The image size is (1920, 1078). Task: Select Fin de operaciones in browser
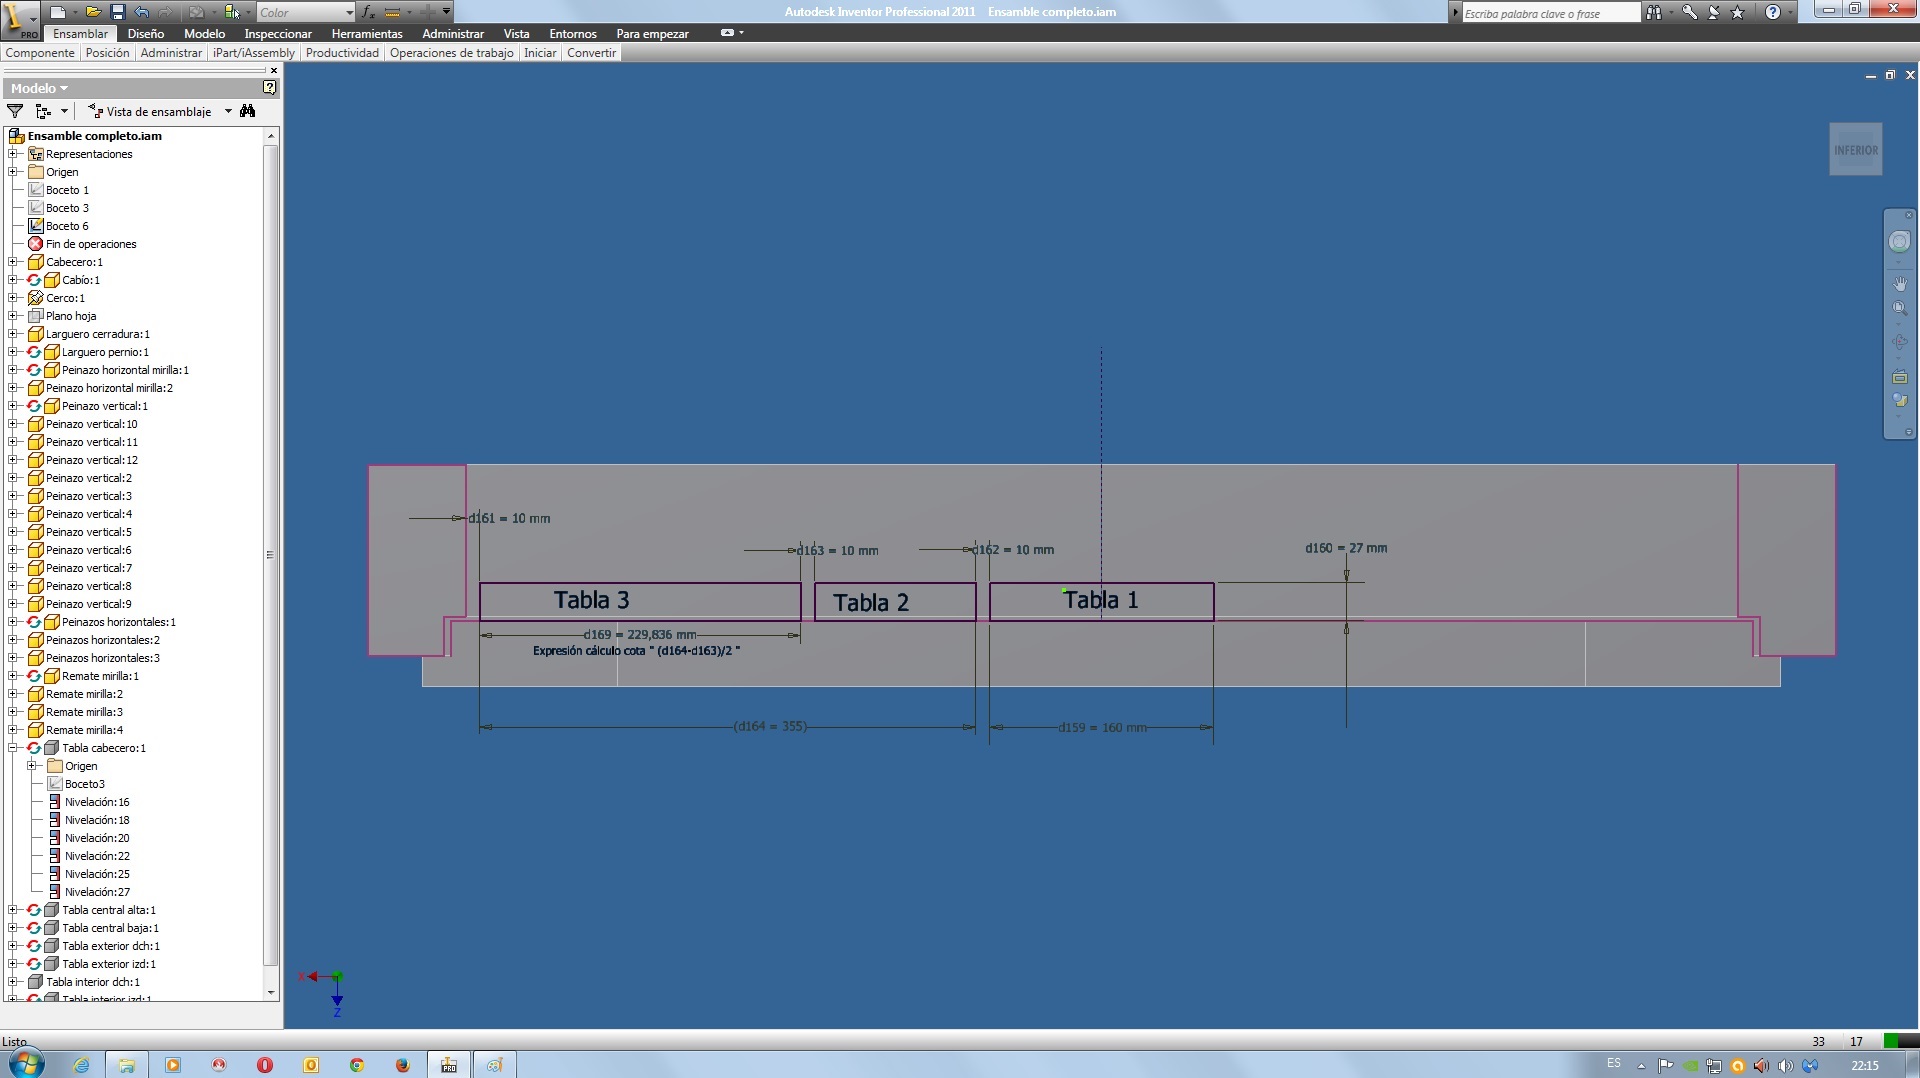91,244
